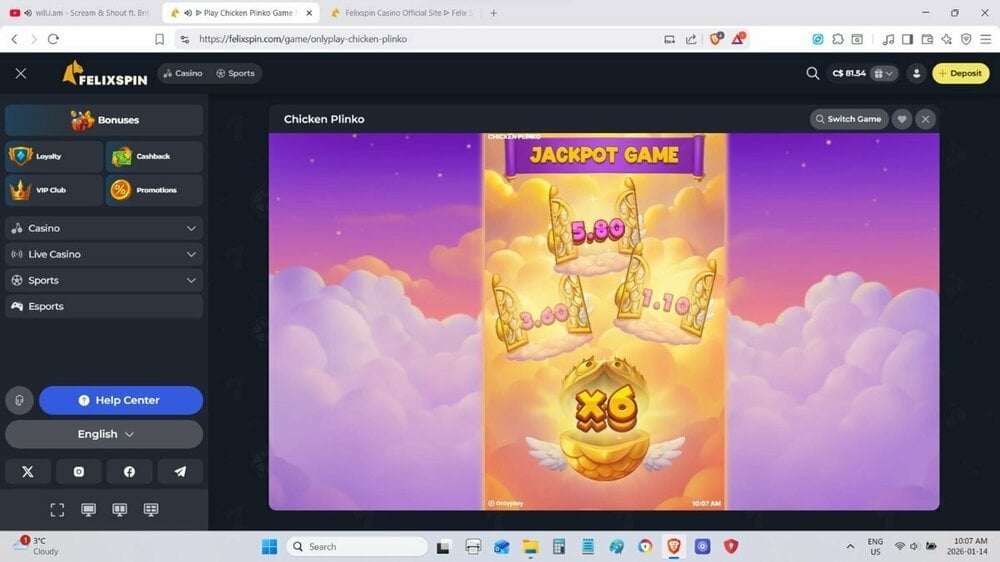Close the left sidebar menu with X
The width and height of the screenshot is (1000, 562).
pyautogui.click(x=21, y=73)
